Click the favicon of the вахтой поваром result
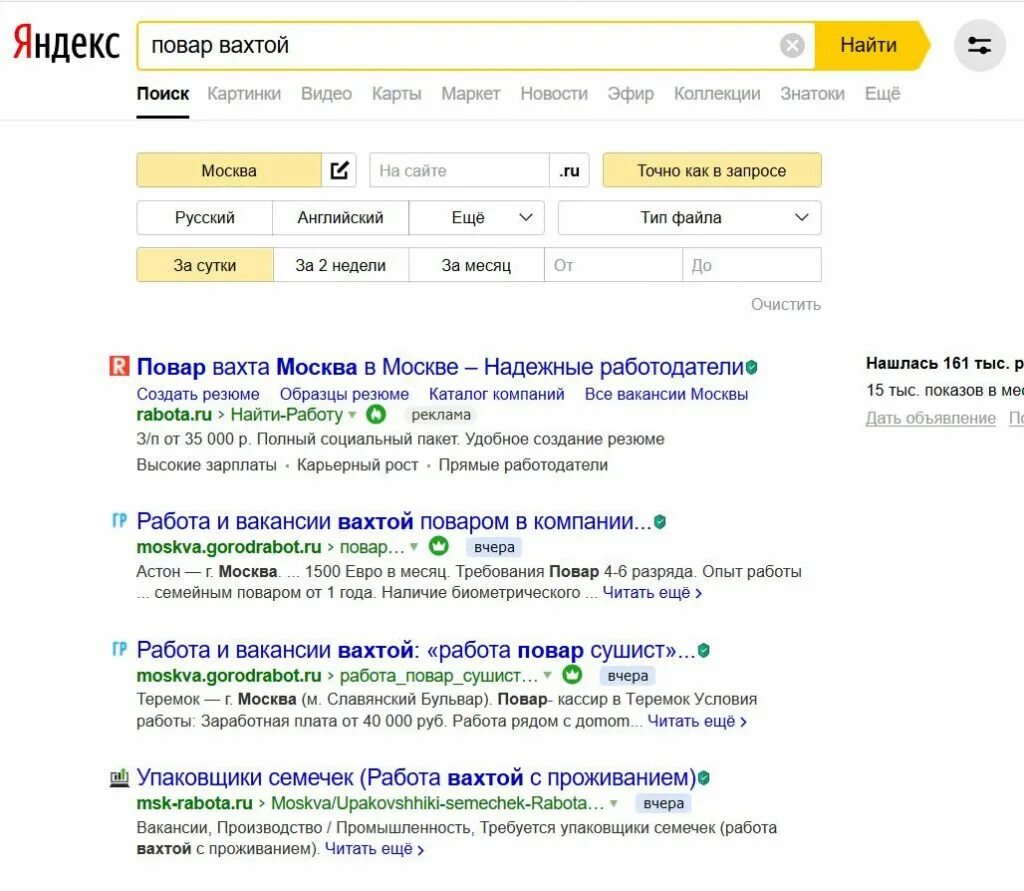This screenshot has width=1024, height=891. (119, 521)
